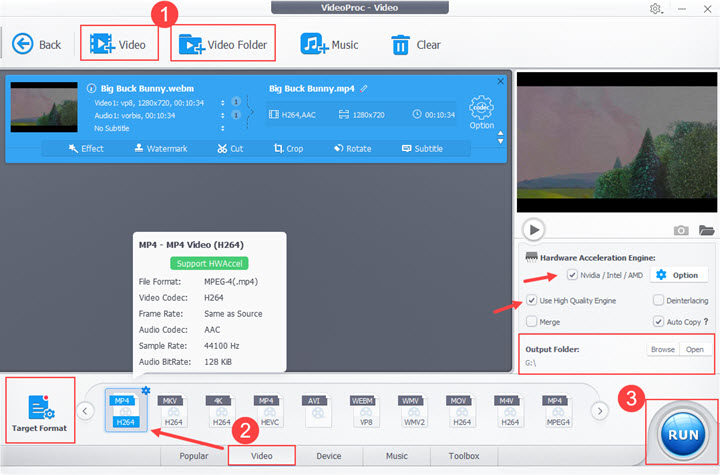The width and height of the screenshot is (720, 475).
Task: Switch to the Video tab
Action: [x=261, y=456]
